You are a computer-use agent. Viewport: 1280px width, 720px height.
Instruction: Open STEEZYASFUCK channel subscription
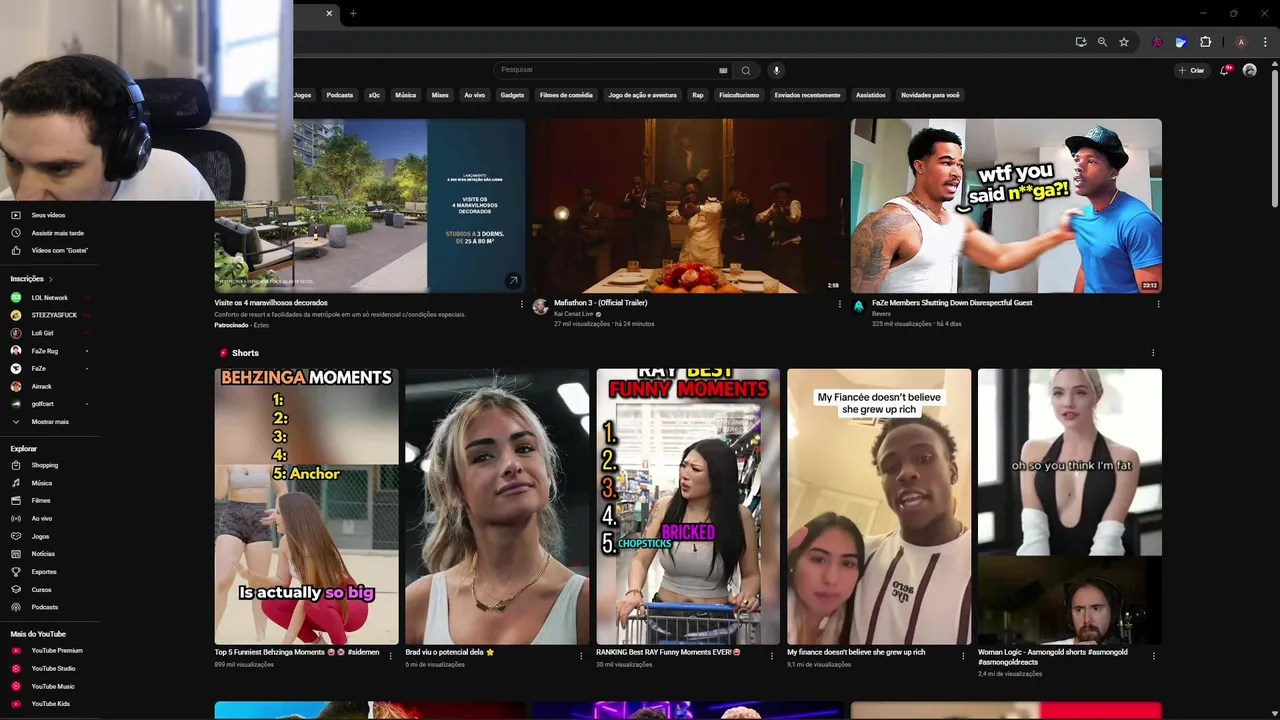(54, 315)
